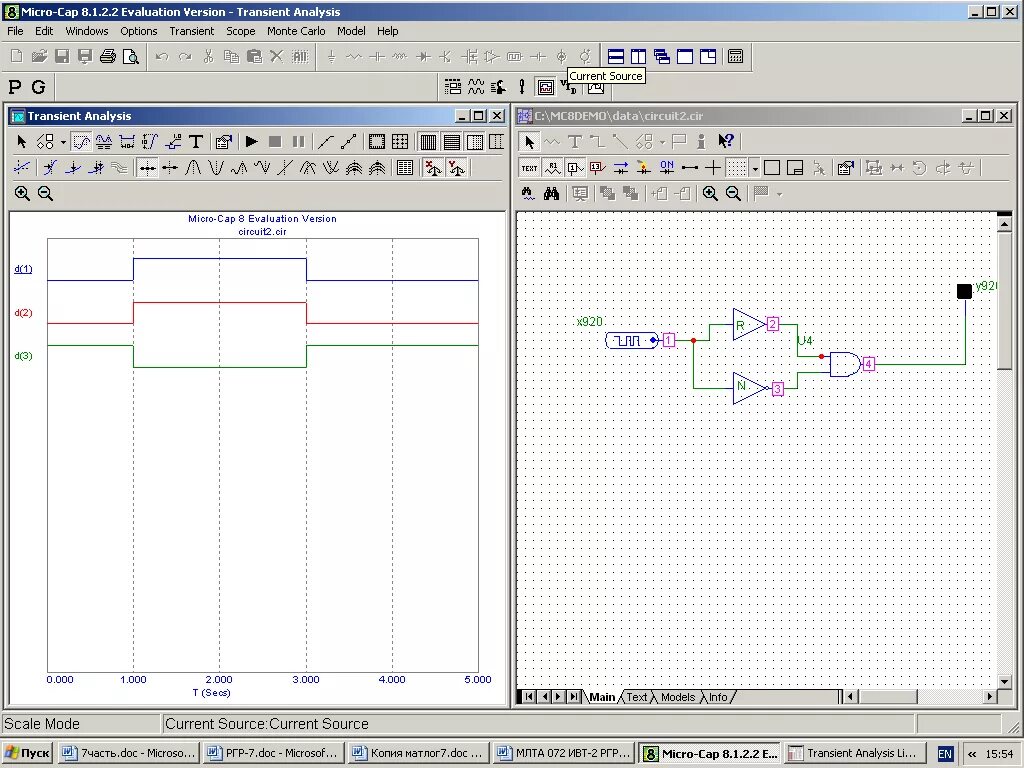Toggle horizontal grid lines in plot
The image size is (1024, 768).
point(451,142)
